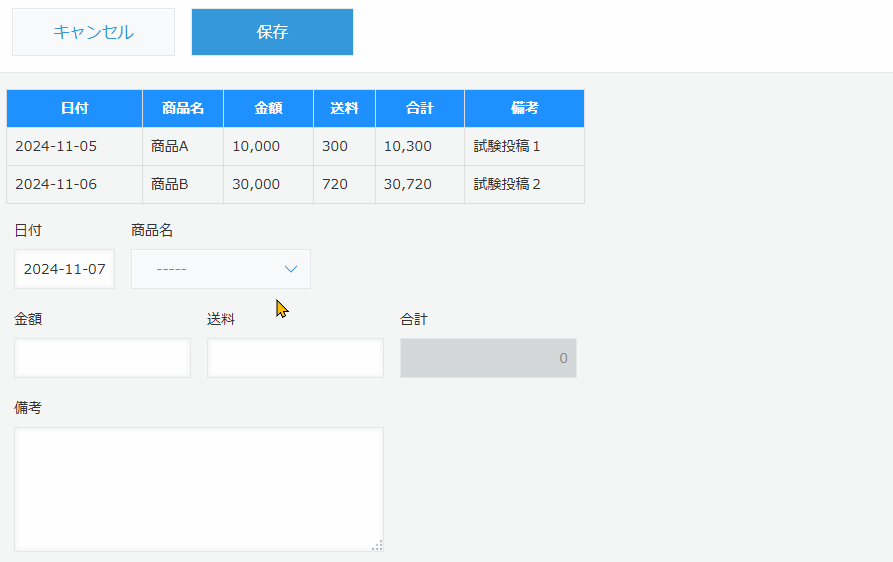Click inside the 備考 text area
Image resolution: width=893 pixels, height=562 pixels.
tap(198, 489)
